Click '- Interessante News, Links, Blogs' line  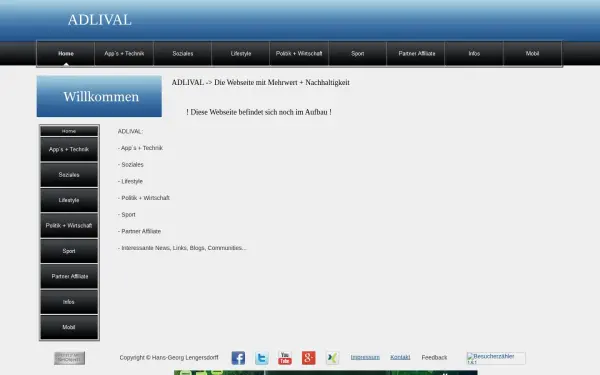182,248
